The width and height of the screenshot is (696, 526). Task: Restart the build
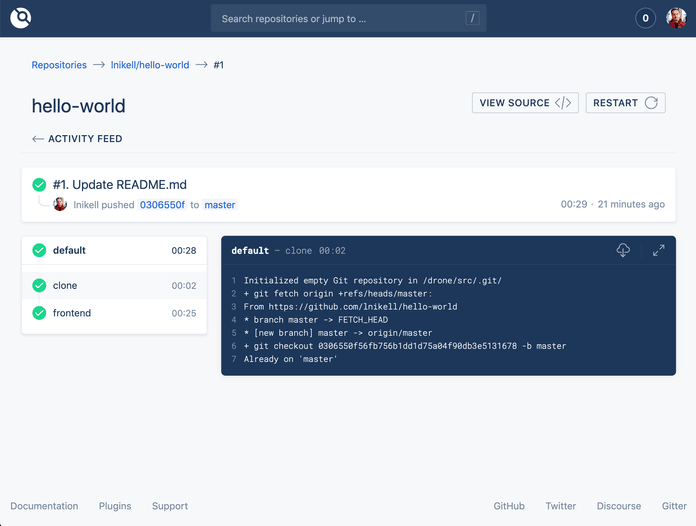tap(625, 103)
